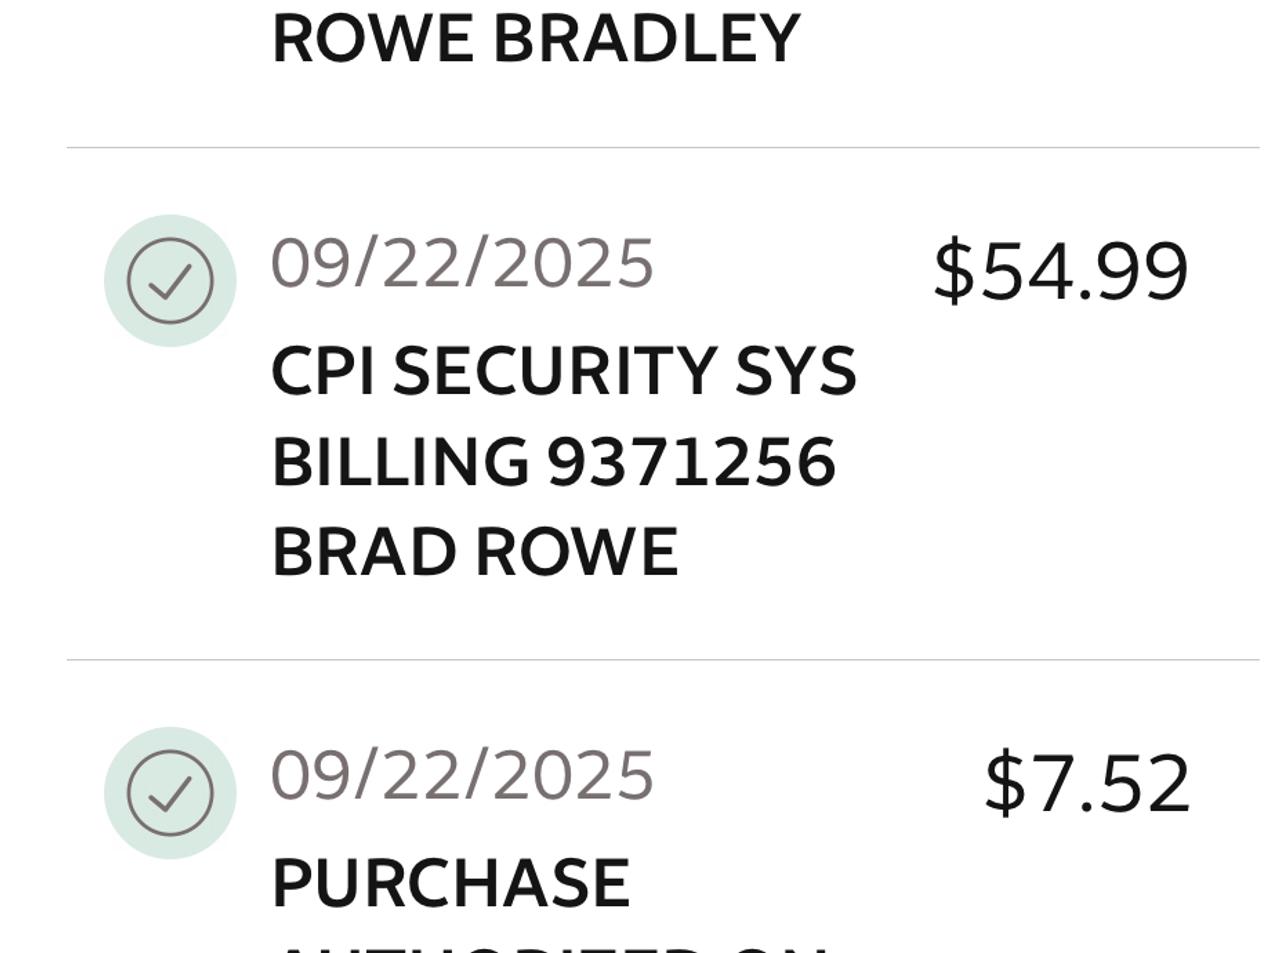The width and height of the screenshot is (1280, 953).
Task: Select the $7.52 transaction amount
Action: pos(1087,784)
